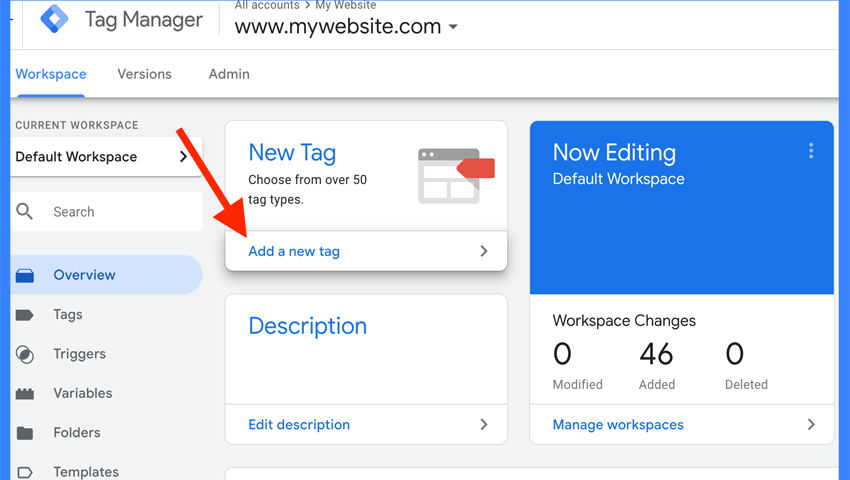Click the Templates icon in sidebar
Image resolution: width=850 pixels, height=480 pixels.
25,472
